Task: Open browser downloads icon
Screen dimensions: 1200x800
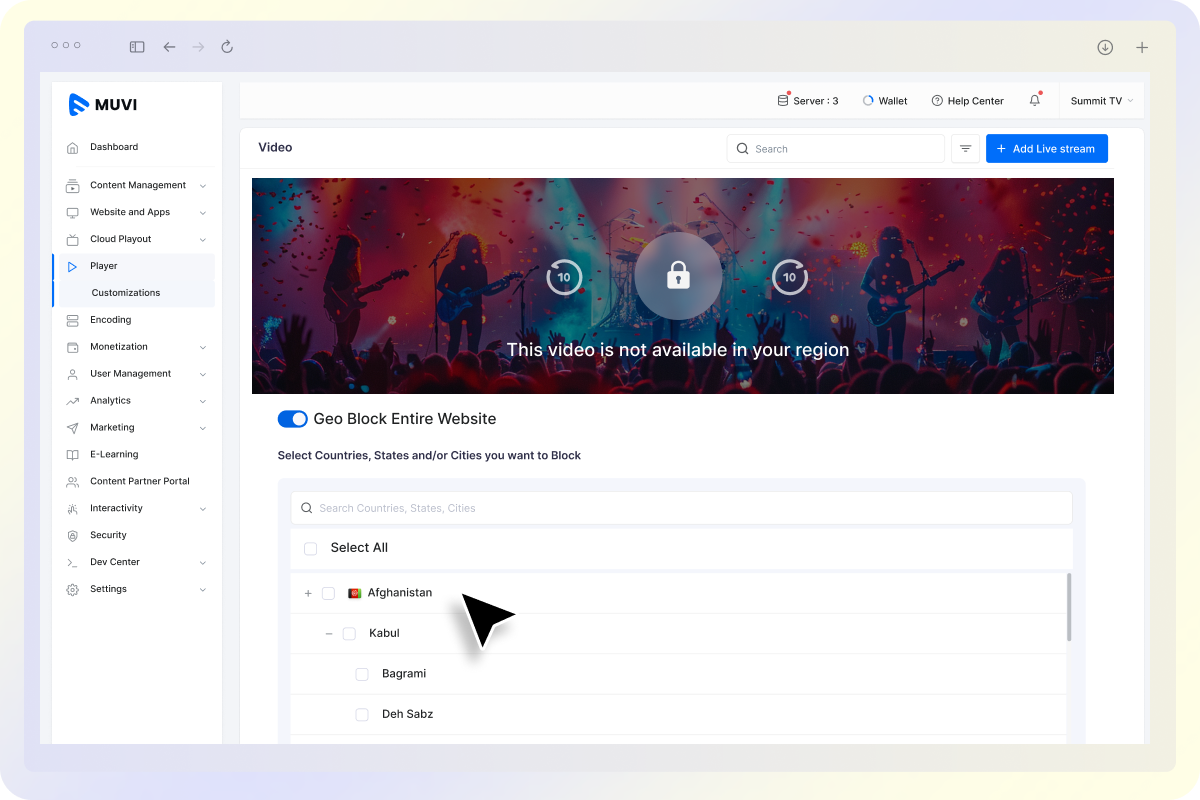Action: pyautogui.click(x=1105, y=47)
